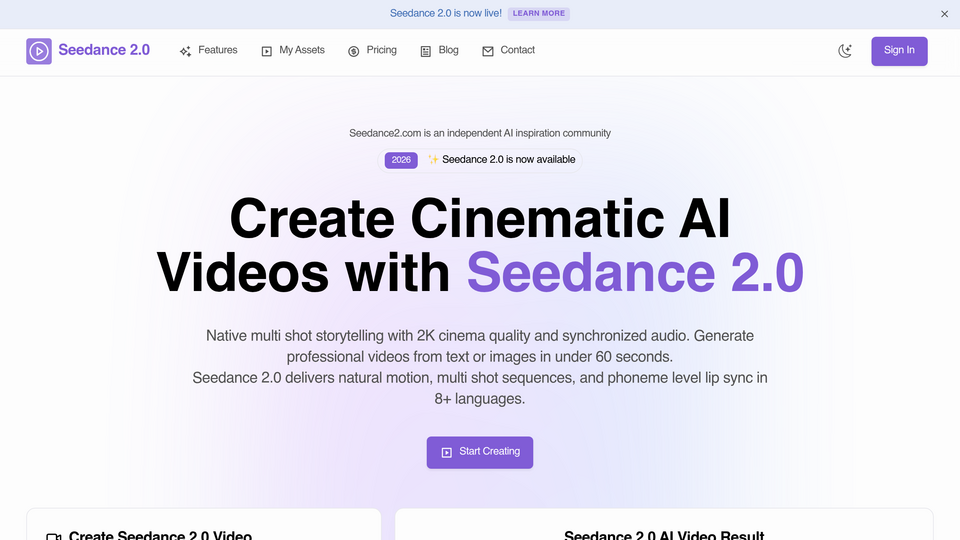Open the Contact nav link
Image resolution: width=960 pixels, height=540 pixels.
[x=517, y=50]
